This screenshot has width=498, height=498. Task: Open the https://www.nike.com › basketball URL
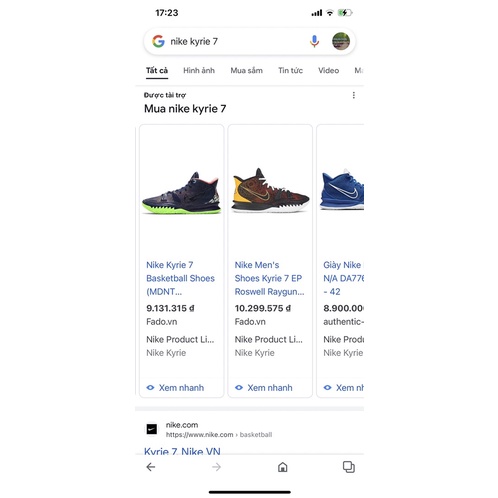click(x=219, y=435)
